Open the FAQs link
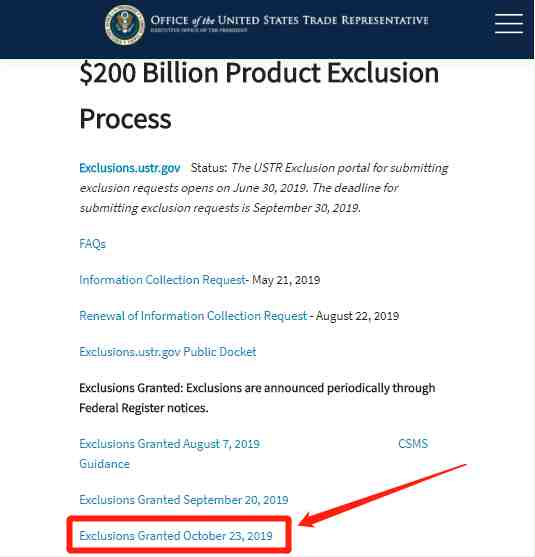 tap(92, 244)
